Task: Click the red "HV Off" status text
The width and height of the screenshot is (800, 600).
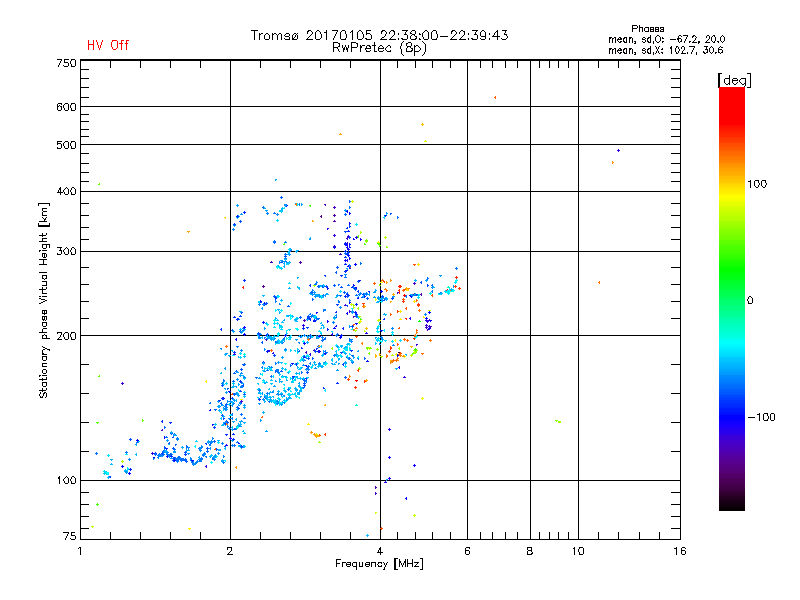Action: click(108, 45)
